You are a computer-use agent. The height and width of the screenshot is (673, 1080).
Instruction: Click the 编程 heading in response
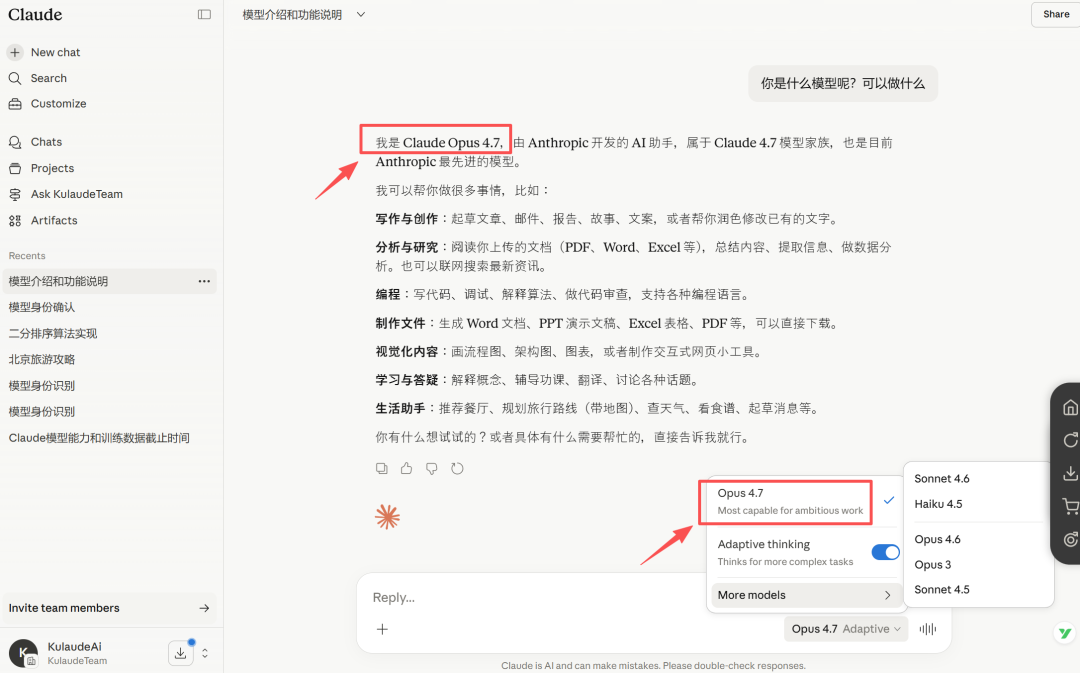[x=388, y=295]
